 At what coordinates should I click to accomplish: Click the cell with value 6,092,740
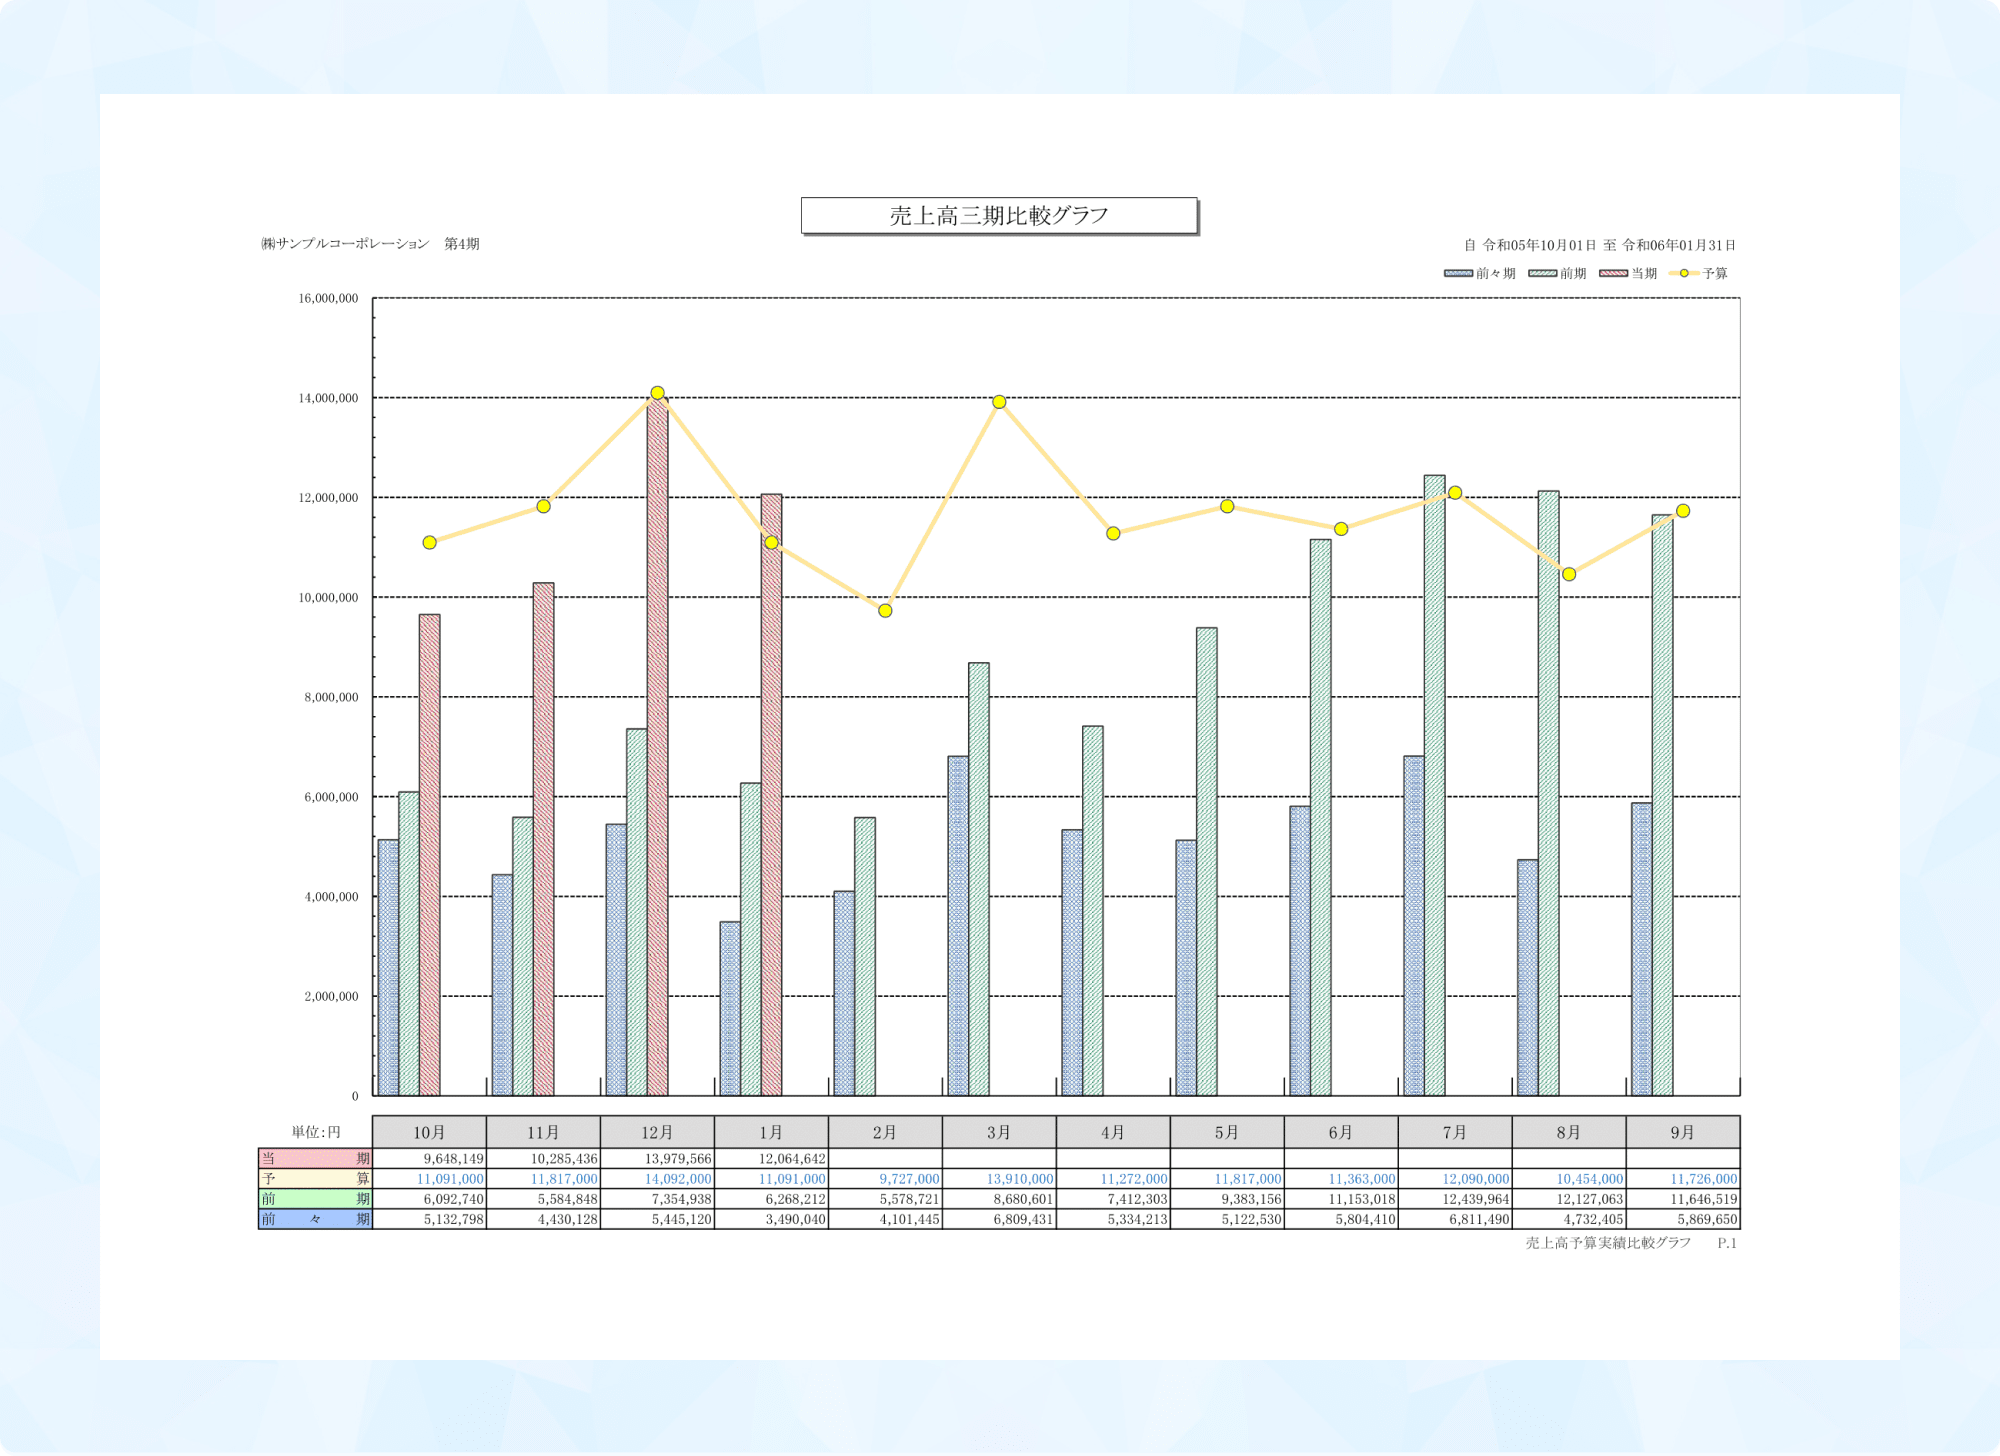[x=429, y=1198]
